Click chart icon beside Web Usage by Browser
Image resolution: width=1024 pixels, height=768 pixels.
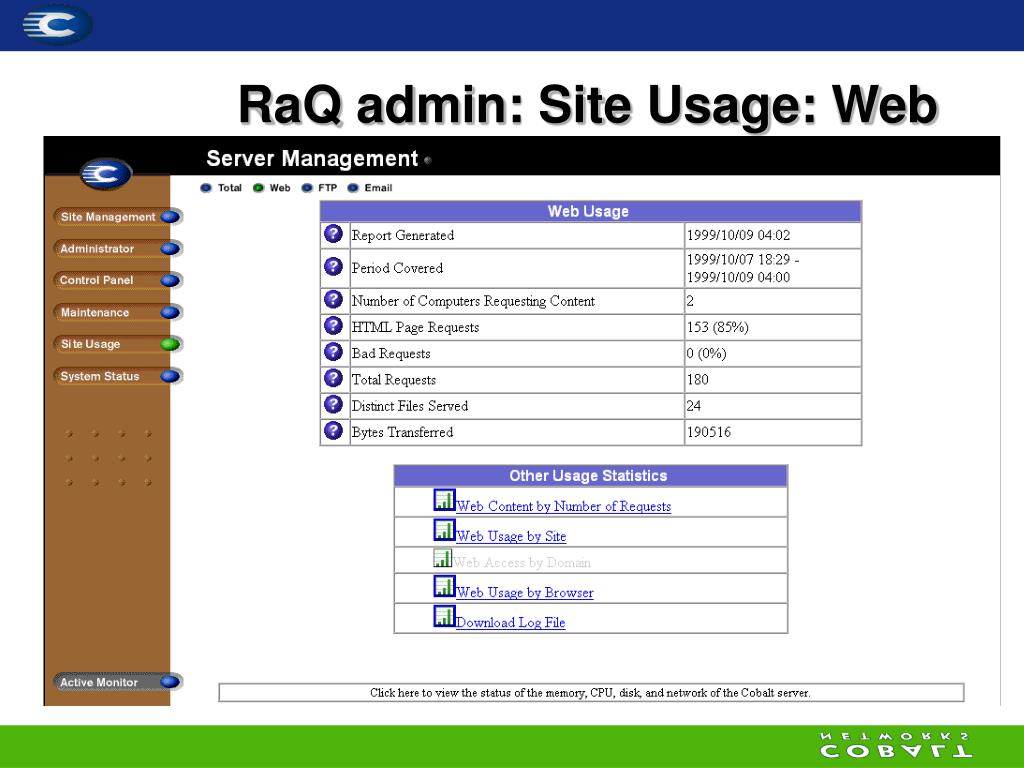(444, 586)
